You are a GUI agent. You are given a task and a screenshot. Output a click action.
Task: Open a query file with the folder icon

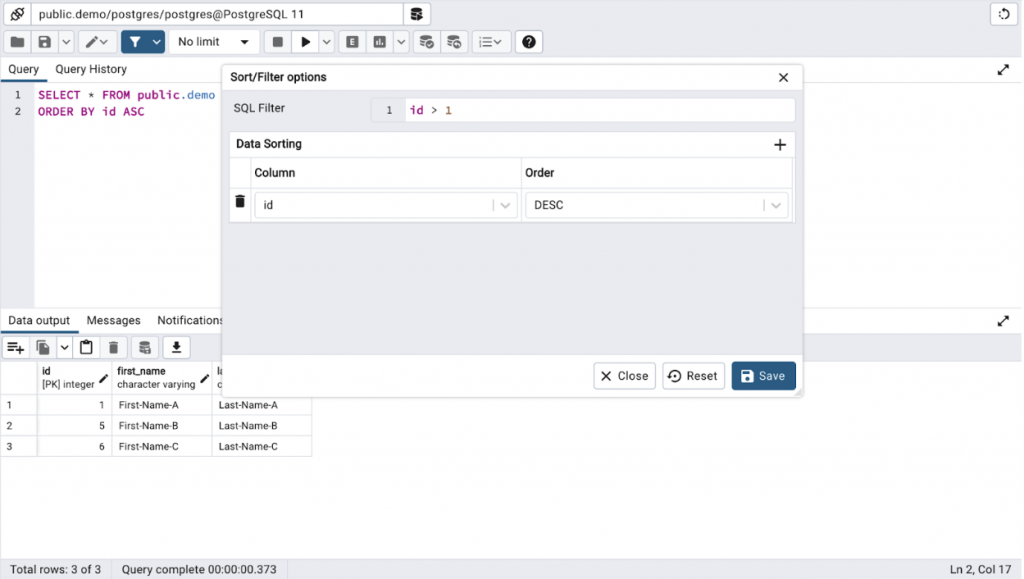[16, 41]
